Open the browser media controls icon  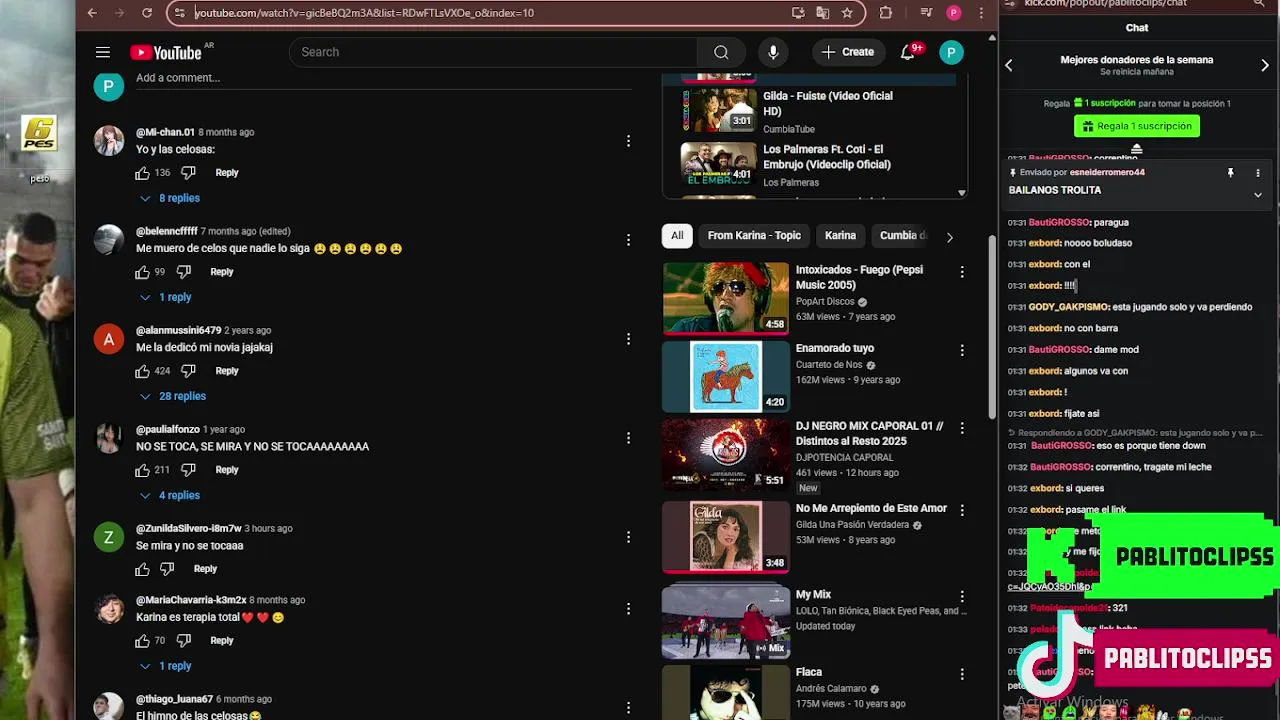pyautogui.click(x=926, y=13)
